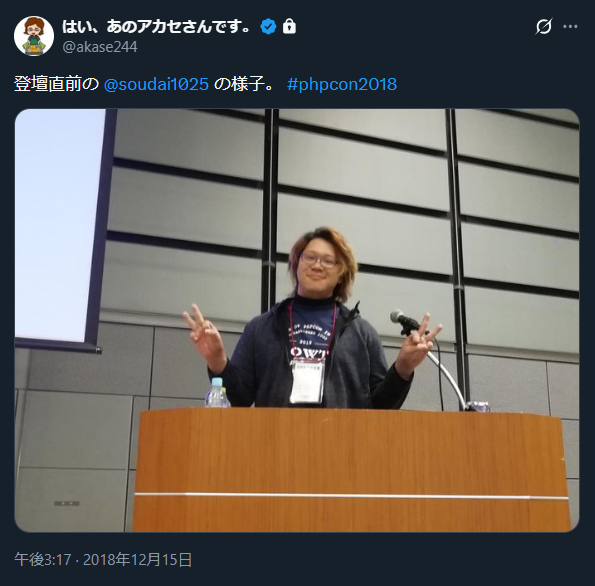Click the microphone in the photo
The width and height of the screenshot is (595, 586).
[x=405, y=321]
